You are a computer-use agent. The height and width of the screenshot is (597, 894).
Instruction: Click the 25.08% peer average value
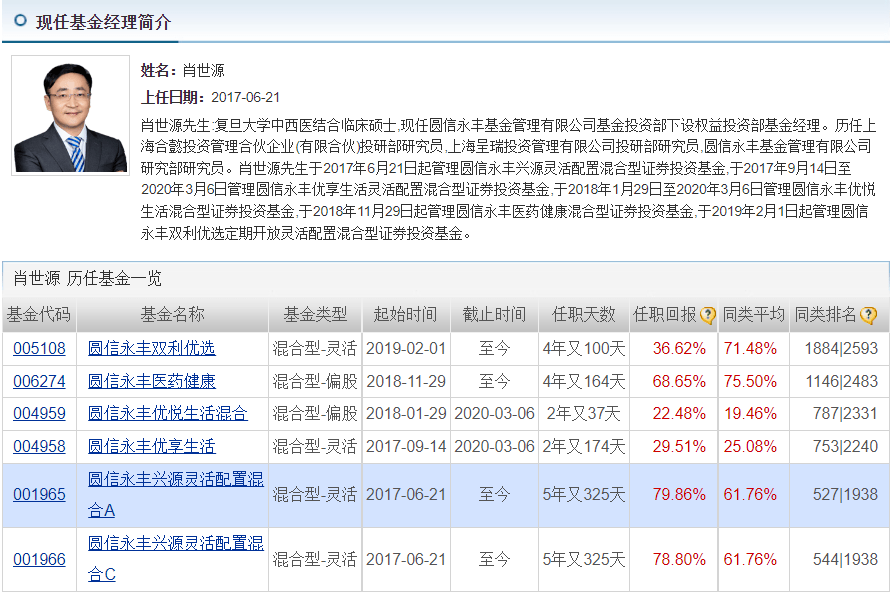pyautogui.click(x=750, y=446)
